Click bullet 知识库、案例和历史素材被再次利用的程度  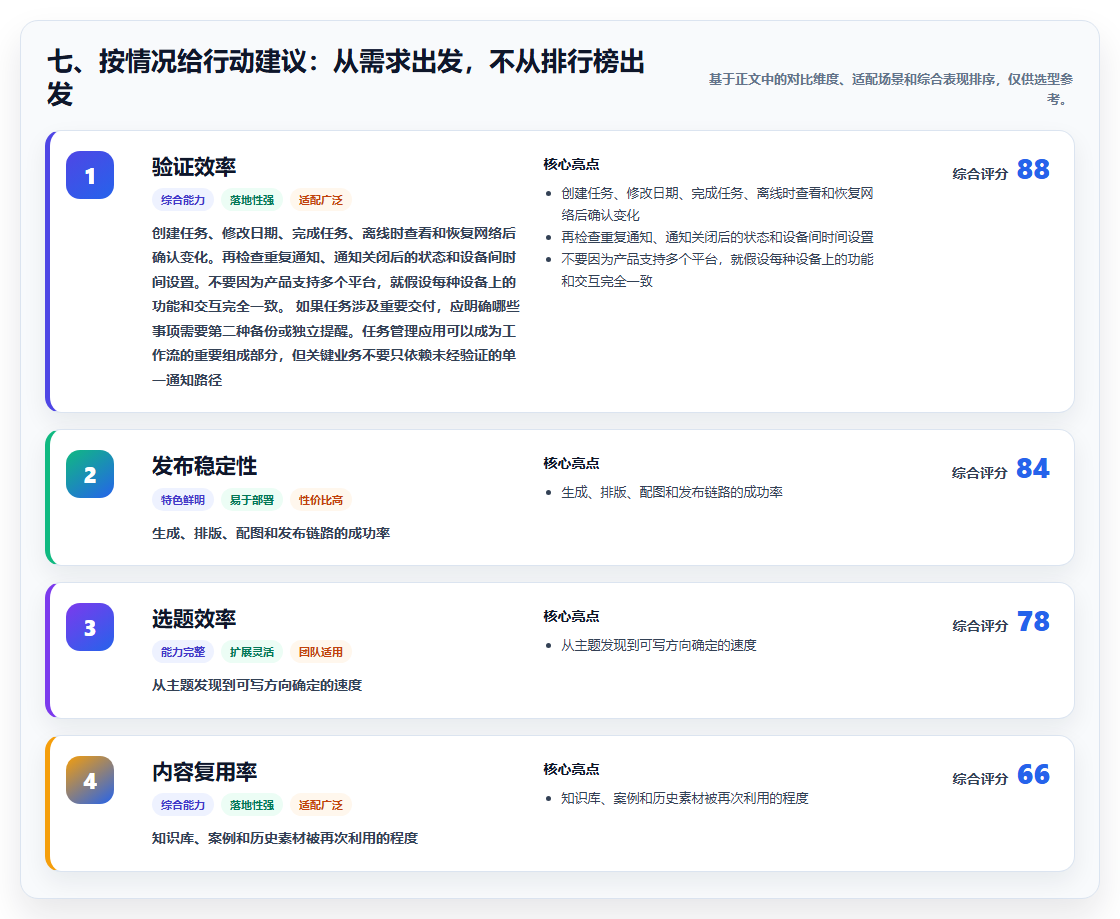(684, 798)
